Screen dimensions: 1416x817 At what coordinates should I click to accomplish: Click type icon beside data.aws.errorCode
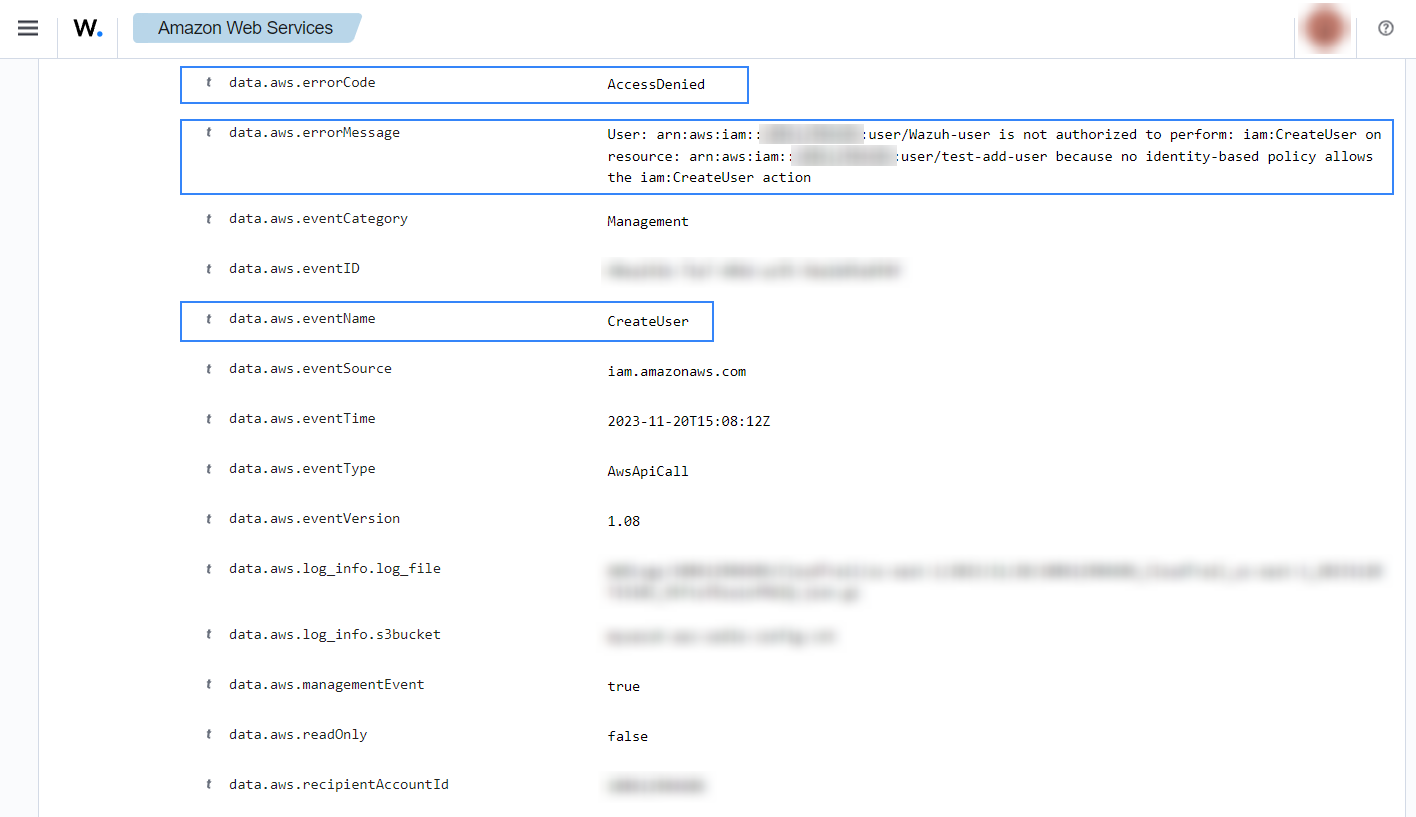click(208, 83)
